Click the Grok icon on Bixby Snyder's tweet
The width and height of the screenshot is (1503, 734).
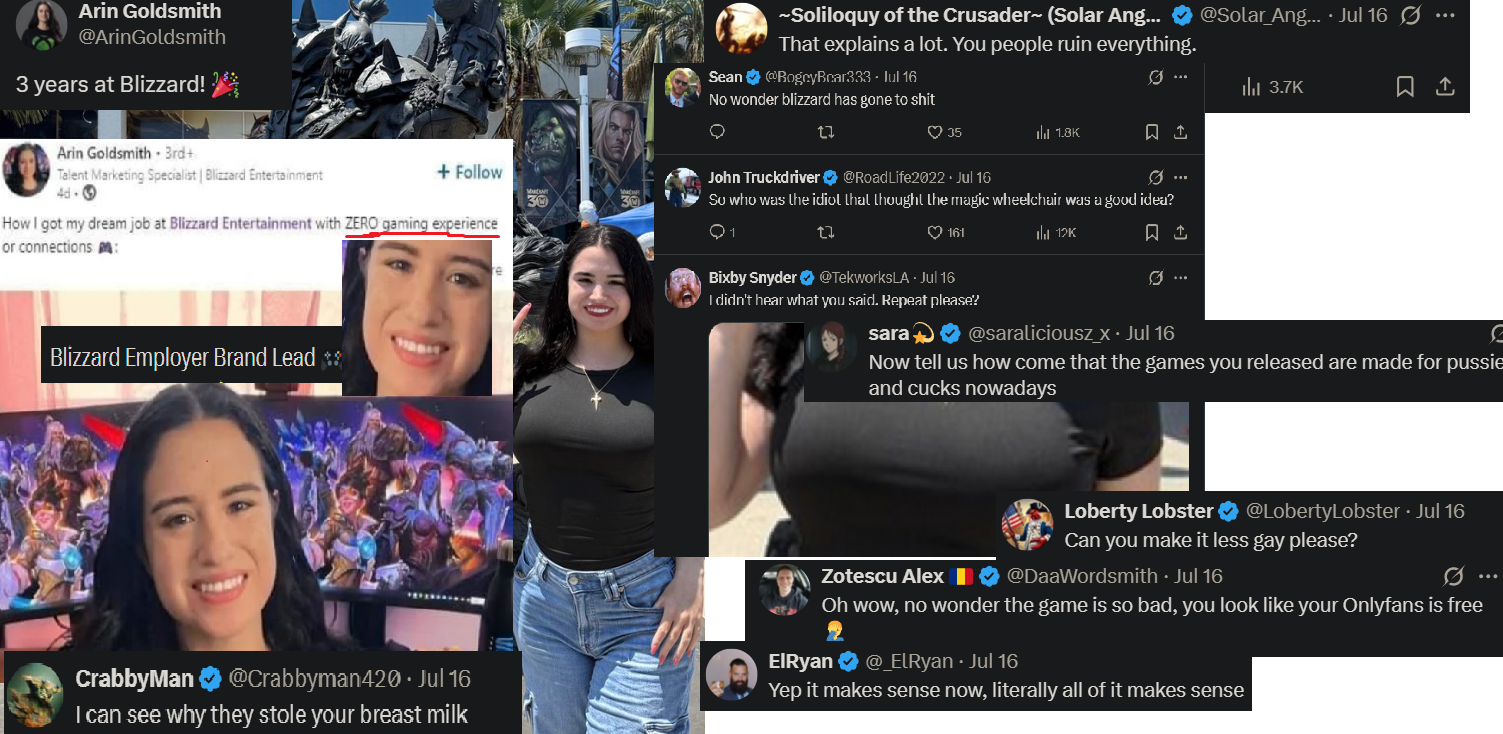pos(1156,277)
